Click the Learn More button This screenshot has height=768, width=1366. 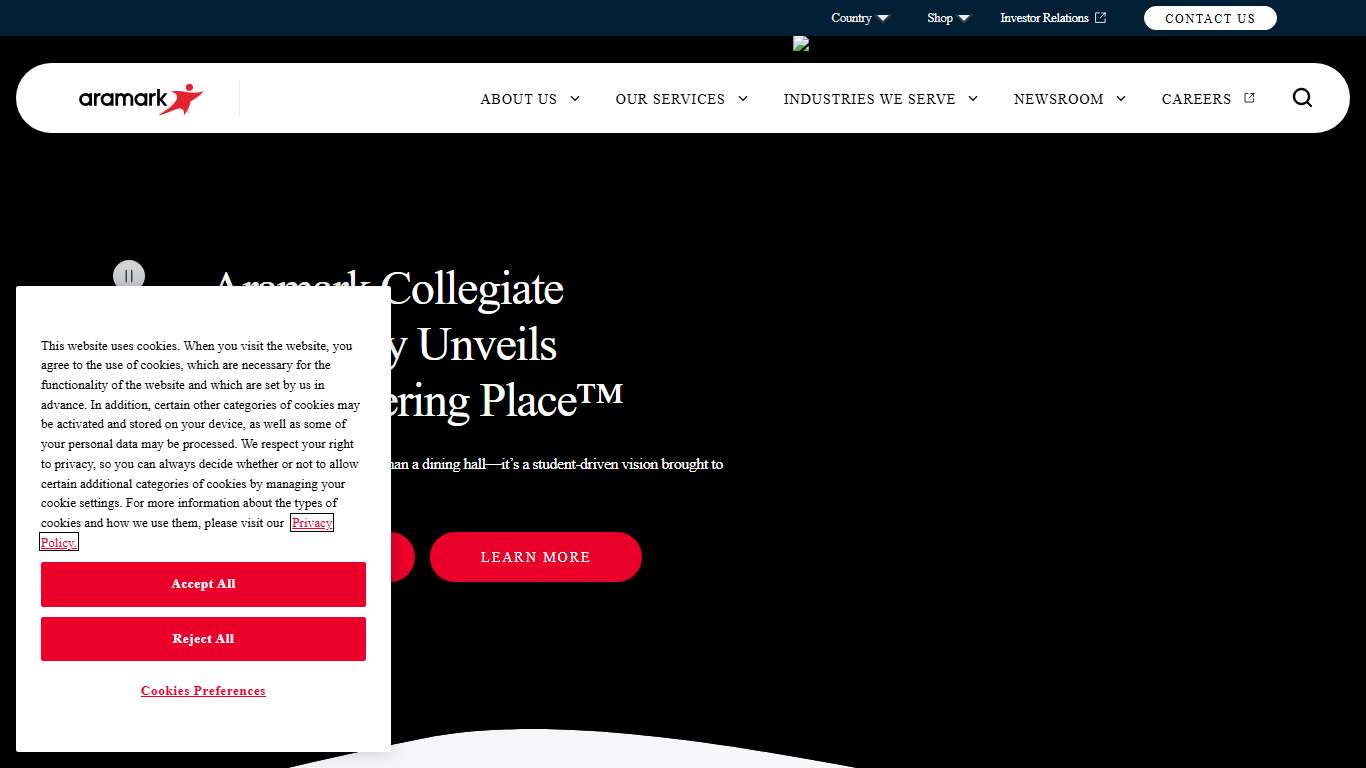click(535, 557)
